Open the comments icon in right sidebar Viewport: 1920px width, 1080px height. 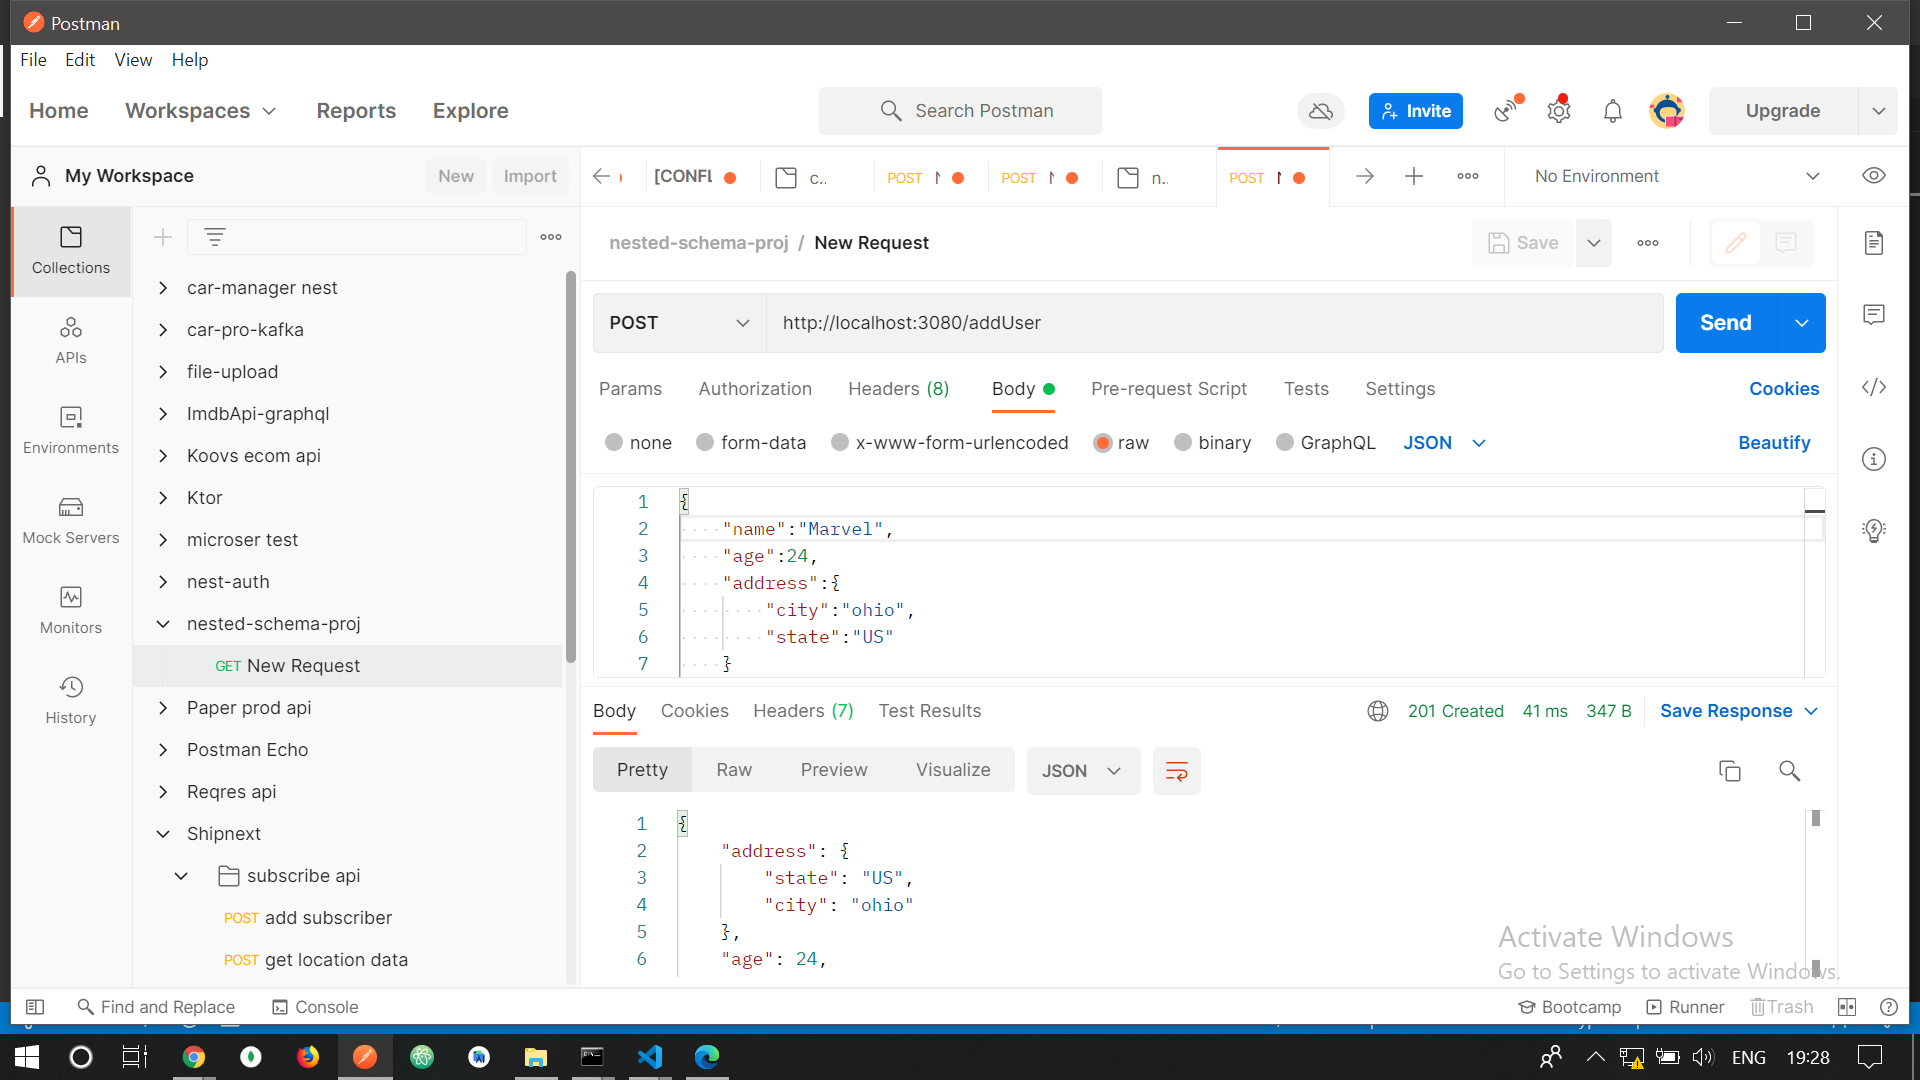pyautogui.click(x=1874, y=315)
